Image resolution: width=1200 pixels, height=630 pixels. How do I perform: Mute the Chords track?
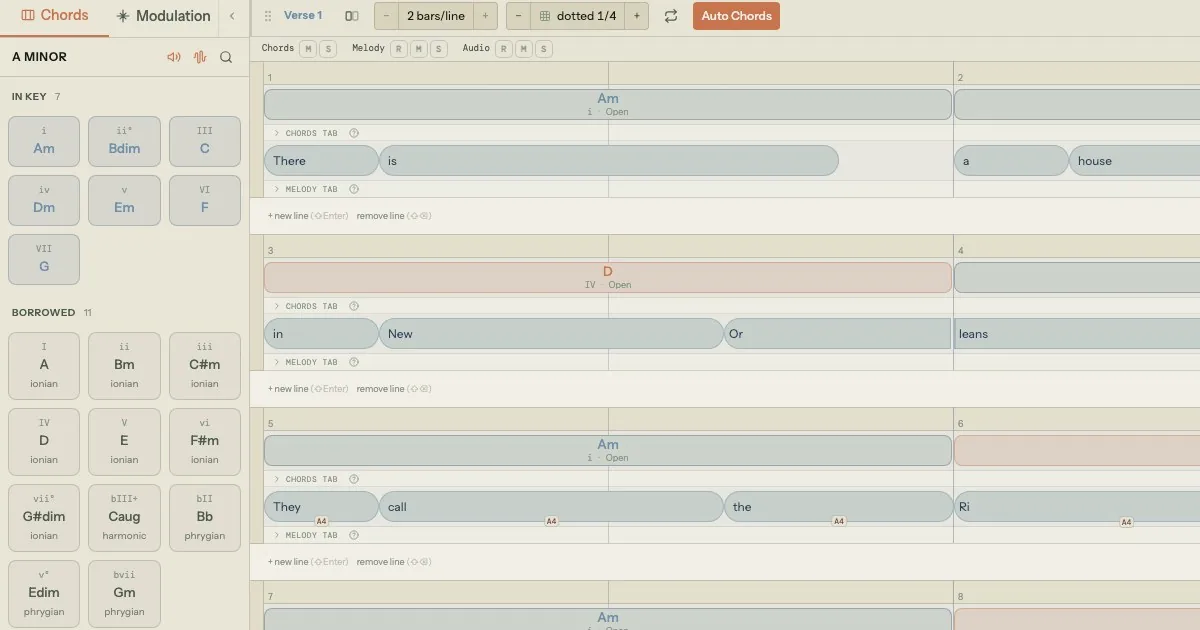pyautogui.click(x=308, y=49)
